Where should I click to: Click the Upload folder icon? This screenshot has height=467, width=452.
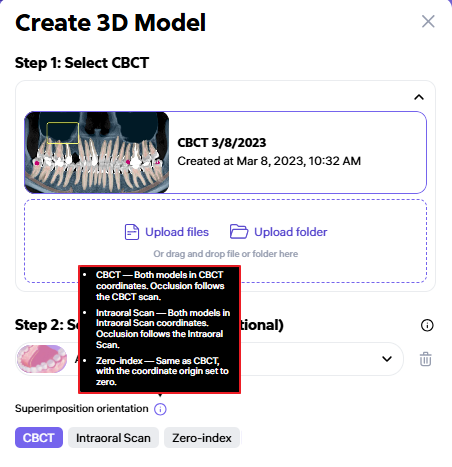click(x=239, y=232)
